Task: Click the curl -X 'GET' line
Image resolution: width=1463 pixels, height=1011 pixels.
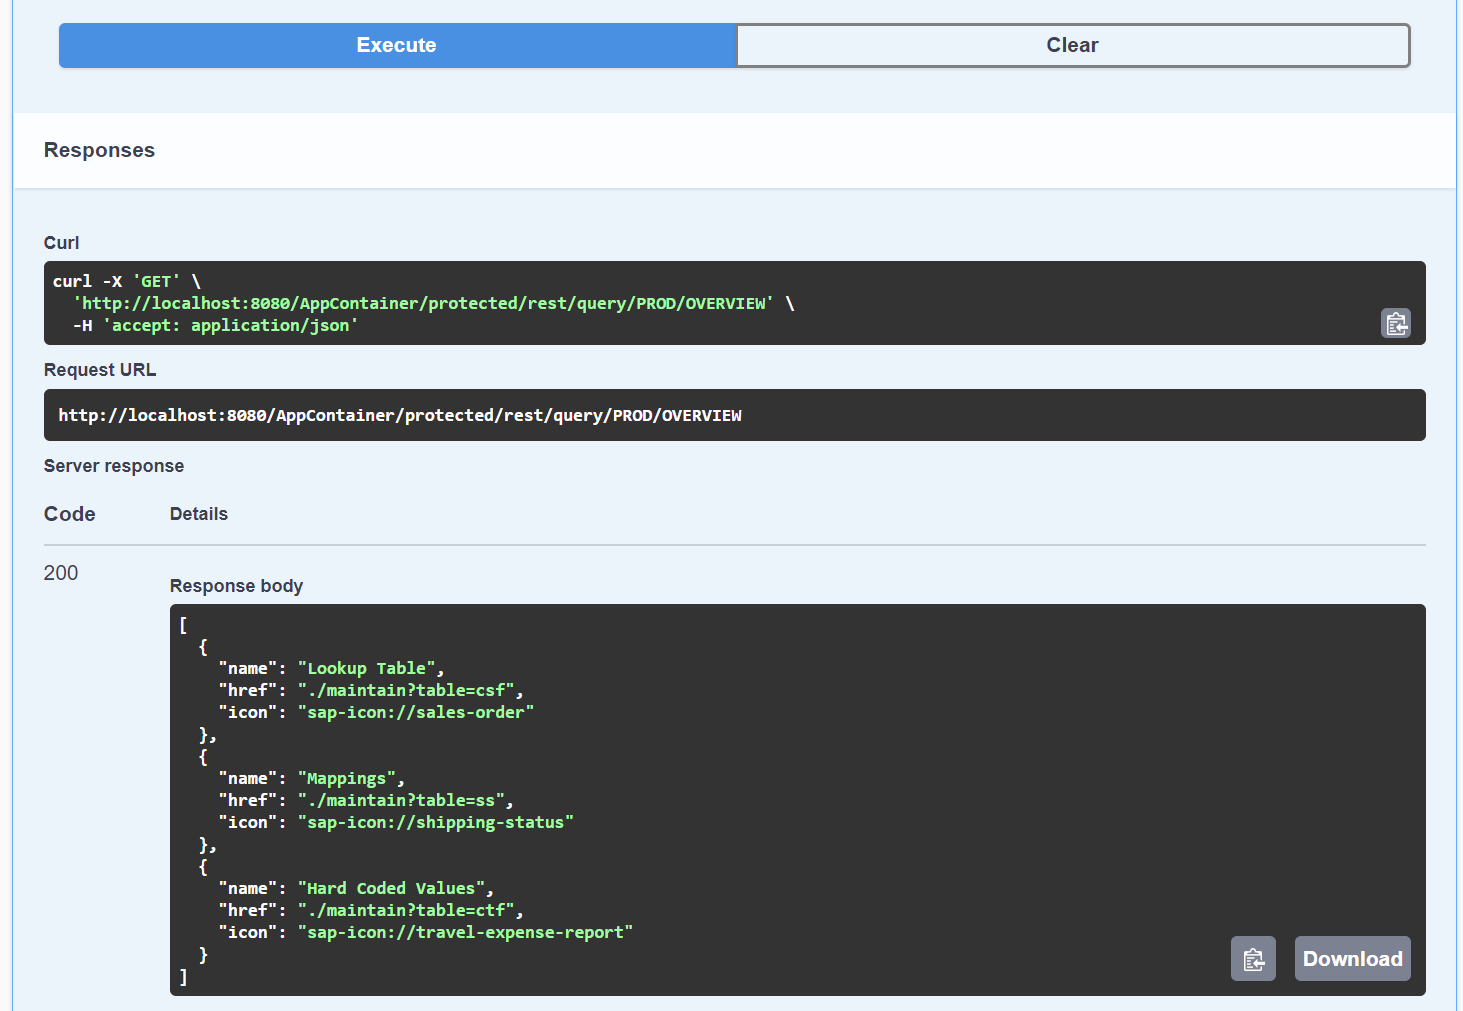Action: click(127, 281)
